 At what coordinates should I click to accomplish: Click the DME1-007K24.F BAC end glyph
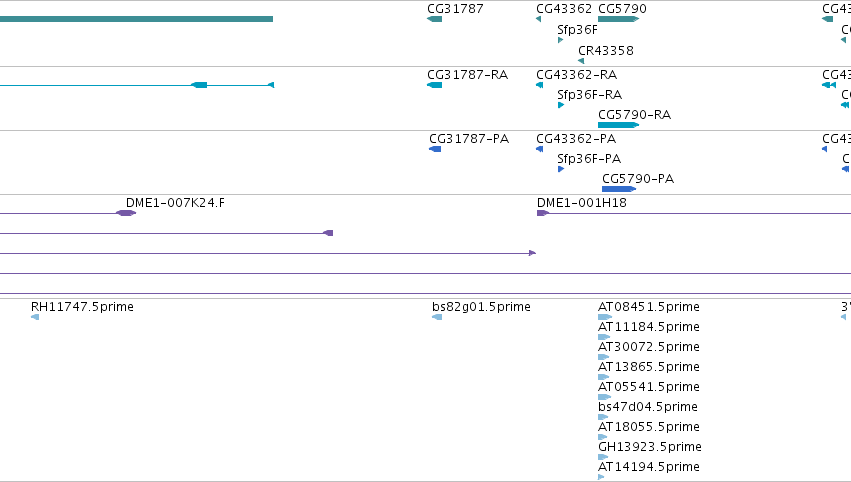(126, 213)
